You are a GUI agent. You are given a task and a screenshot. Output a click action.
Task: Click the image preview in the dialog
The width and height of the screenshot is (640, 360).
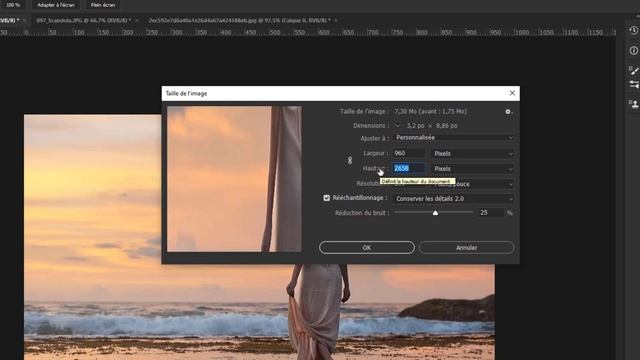234,179
